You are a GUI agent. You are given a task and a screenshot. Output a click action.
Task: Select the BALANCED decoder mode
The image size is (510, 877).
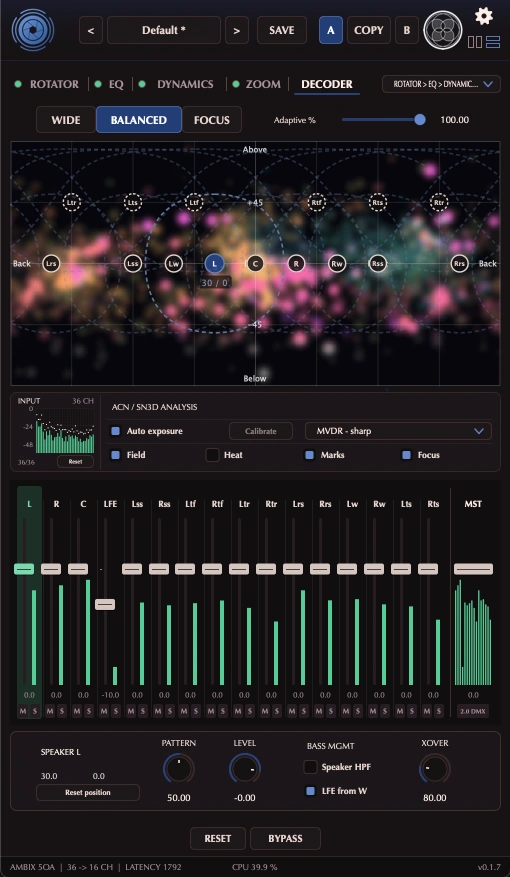point(139,120)
